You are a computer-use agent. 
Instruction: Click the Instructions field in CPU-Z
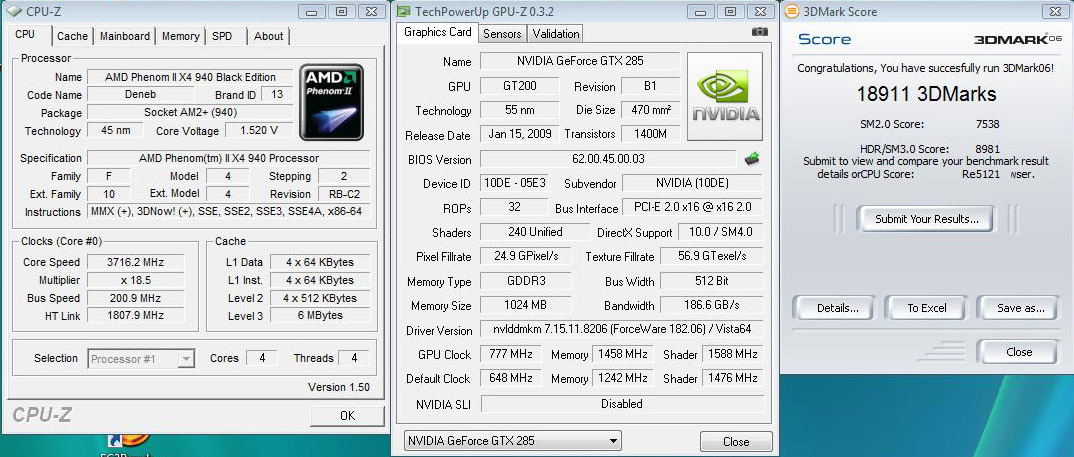point(229,212)
